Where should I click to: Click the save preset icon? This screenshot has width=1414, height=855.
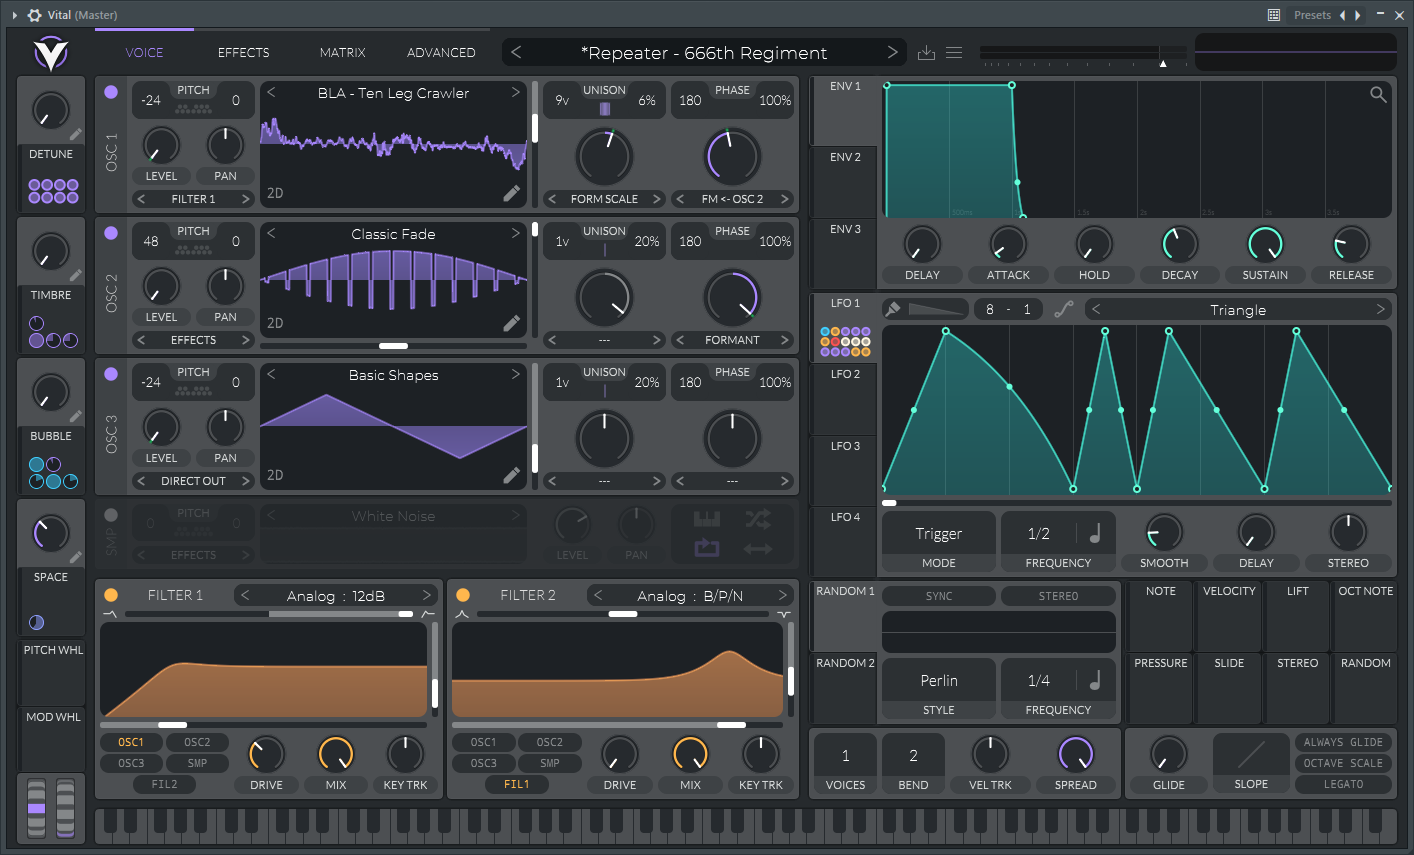coord(926,53)
